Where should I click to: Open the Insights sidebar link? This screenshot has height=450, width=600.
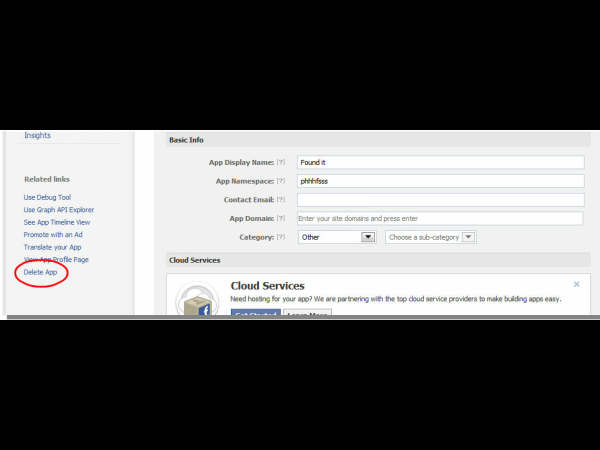(x=38, y=135)
